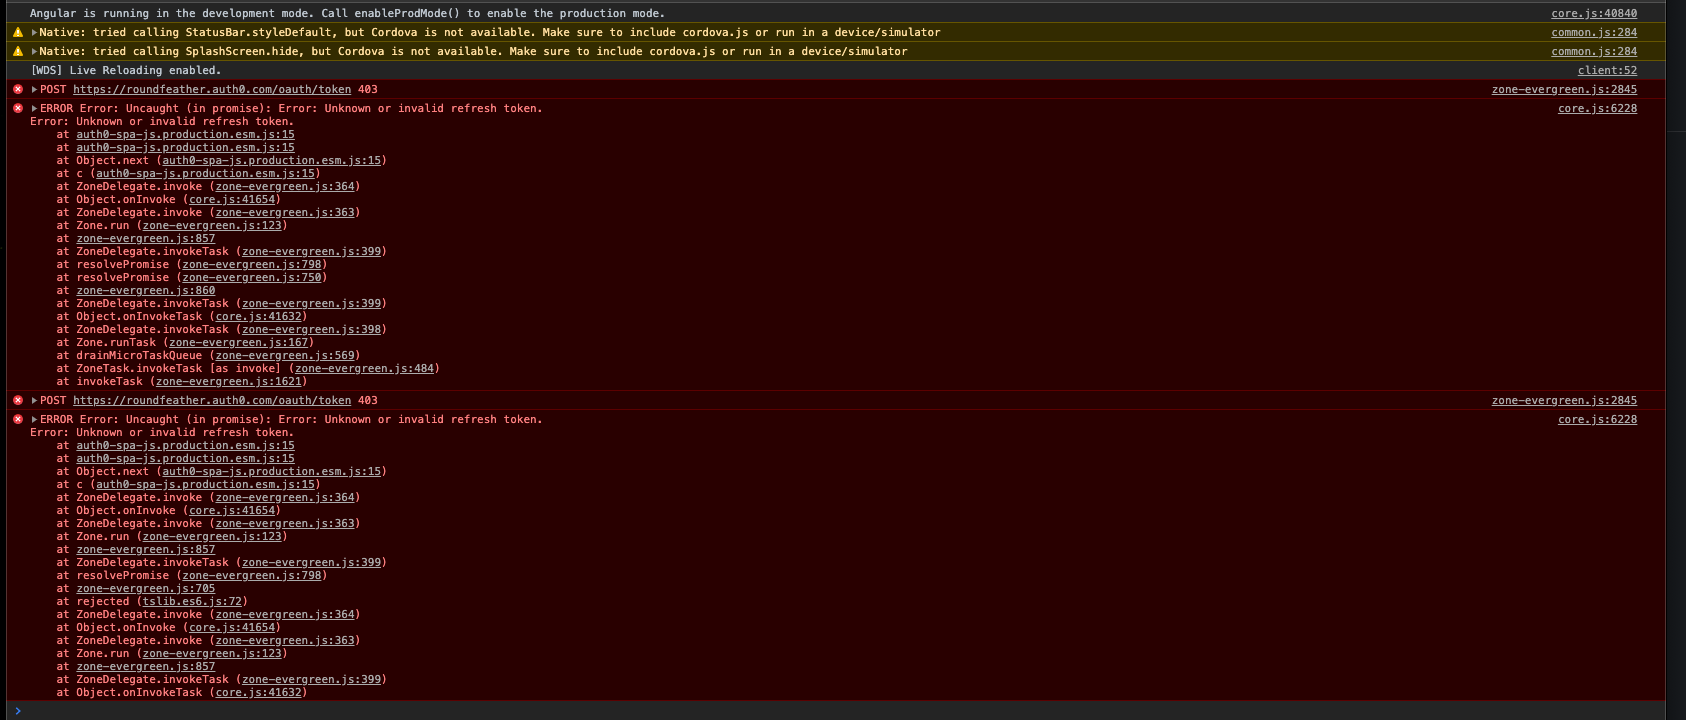Screen dimensions: 1686x720
Task: Click error icon beside second ERROR Uncaught entry
Action: click(18, 419)
